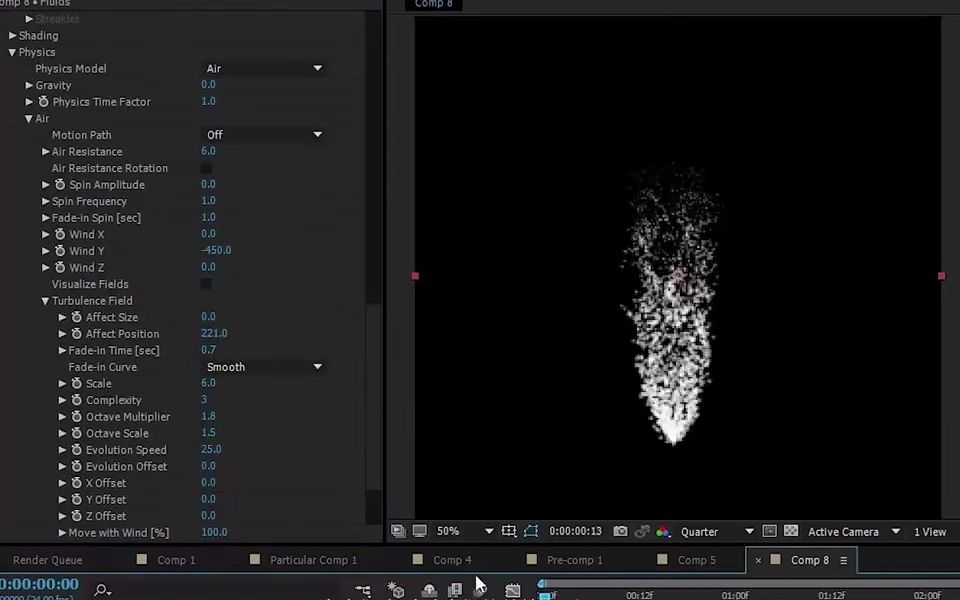Switch to the Comp 5 tab
The image size is (960, 600).
coord(697,560)
